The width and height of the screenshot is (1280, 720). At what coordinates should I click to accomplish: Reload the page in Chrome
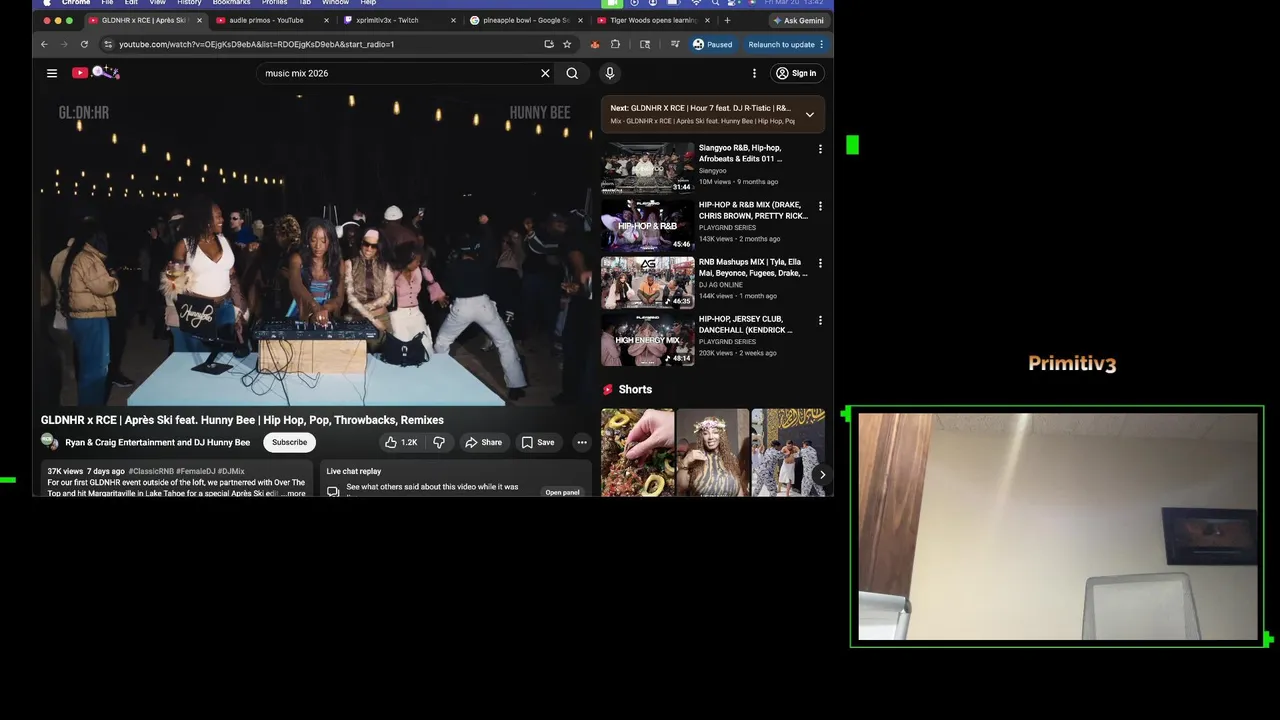point(84,44)
